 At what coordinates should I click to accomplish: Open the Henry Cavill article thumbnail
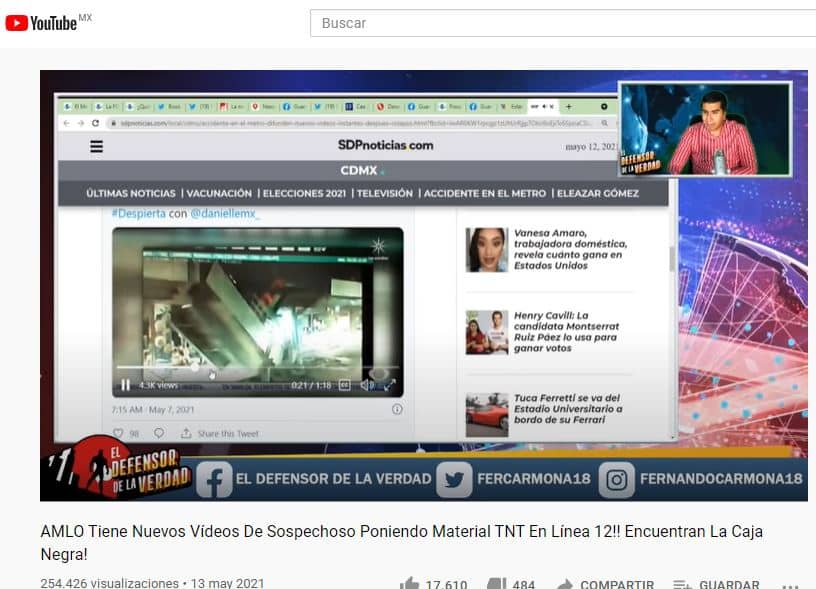tap(487, 332)
